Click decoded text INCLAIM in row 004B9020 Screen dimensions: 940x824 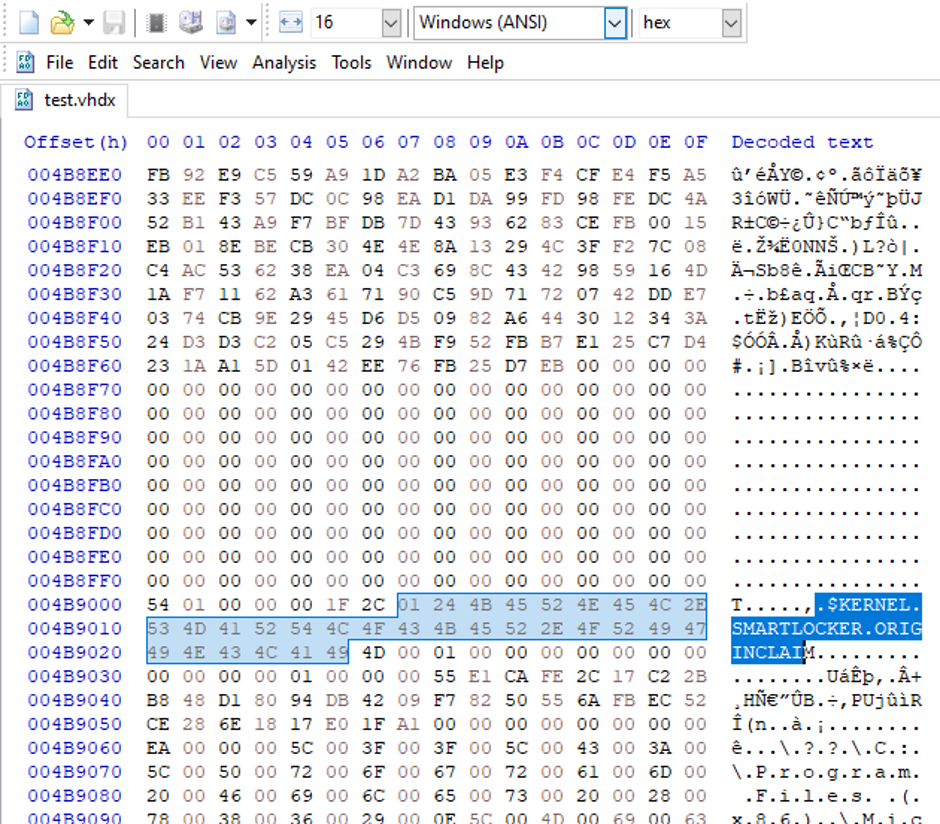773,653
